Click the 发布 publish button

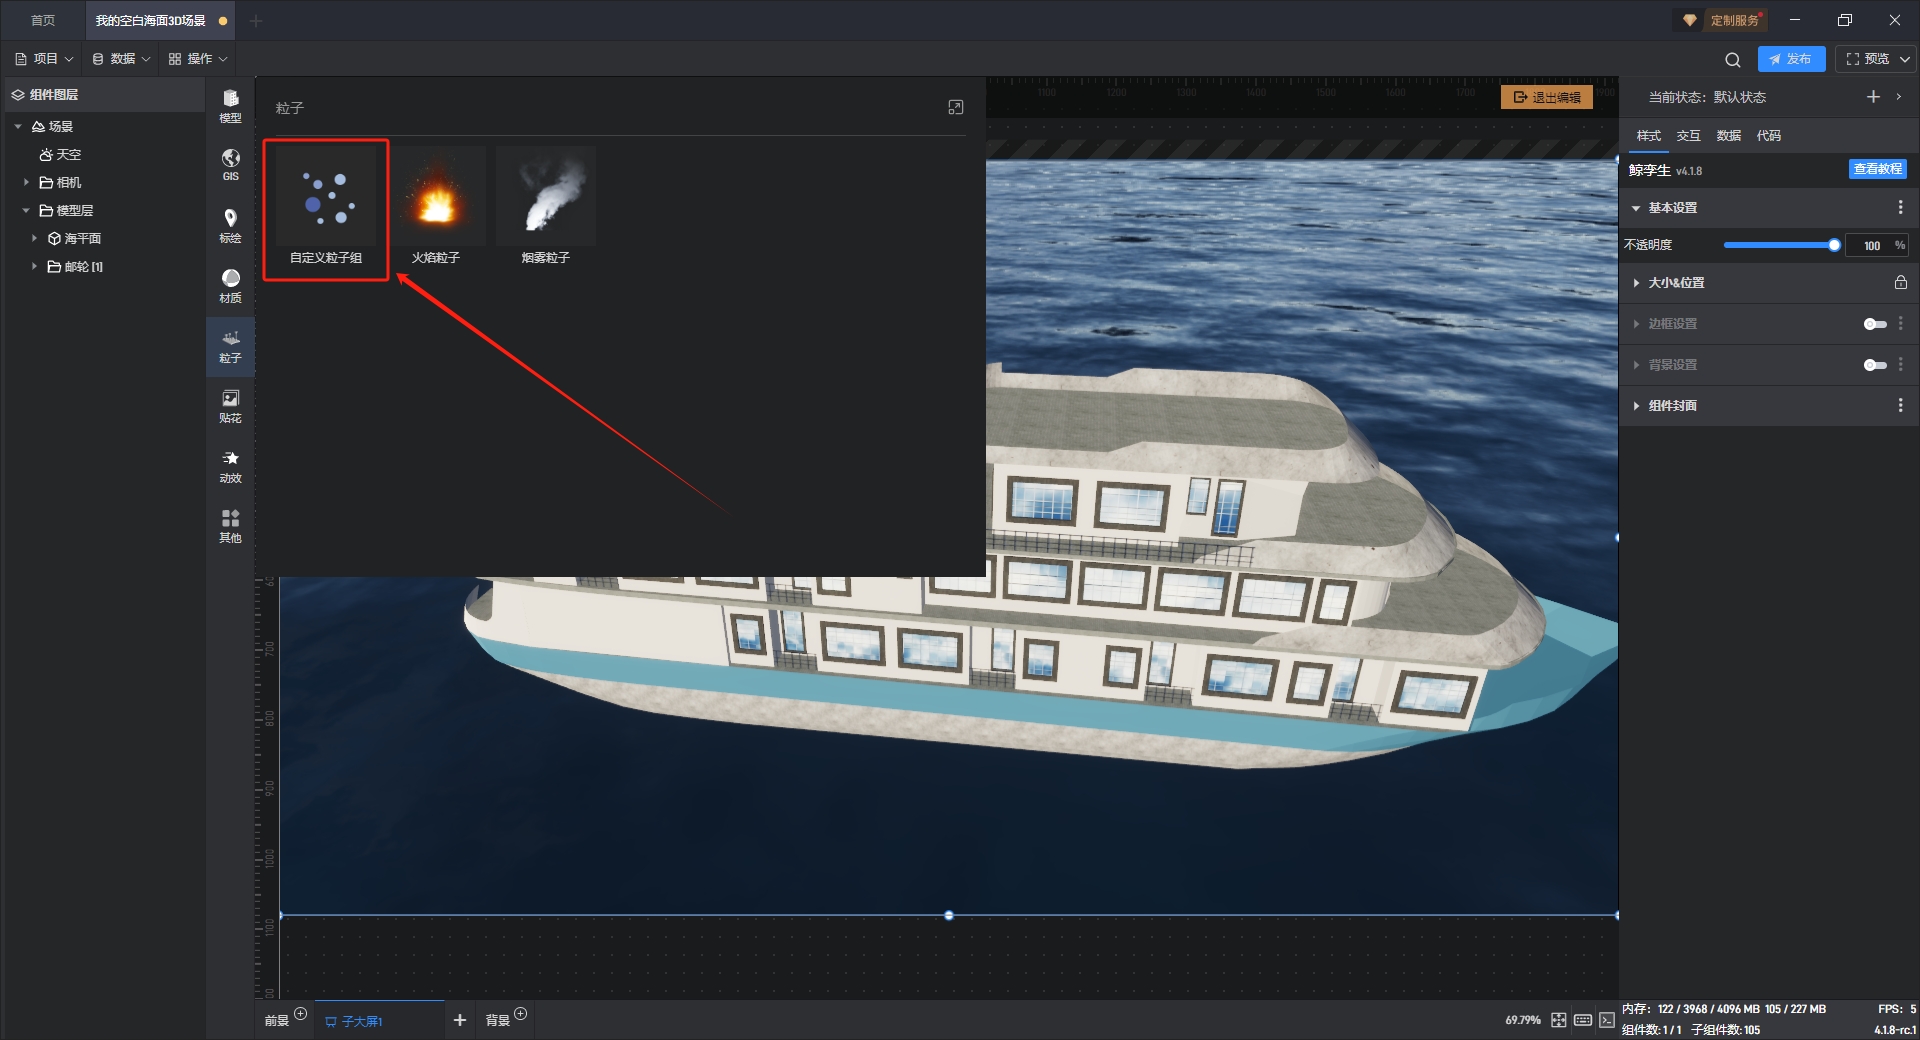1791,59
